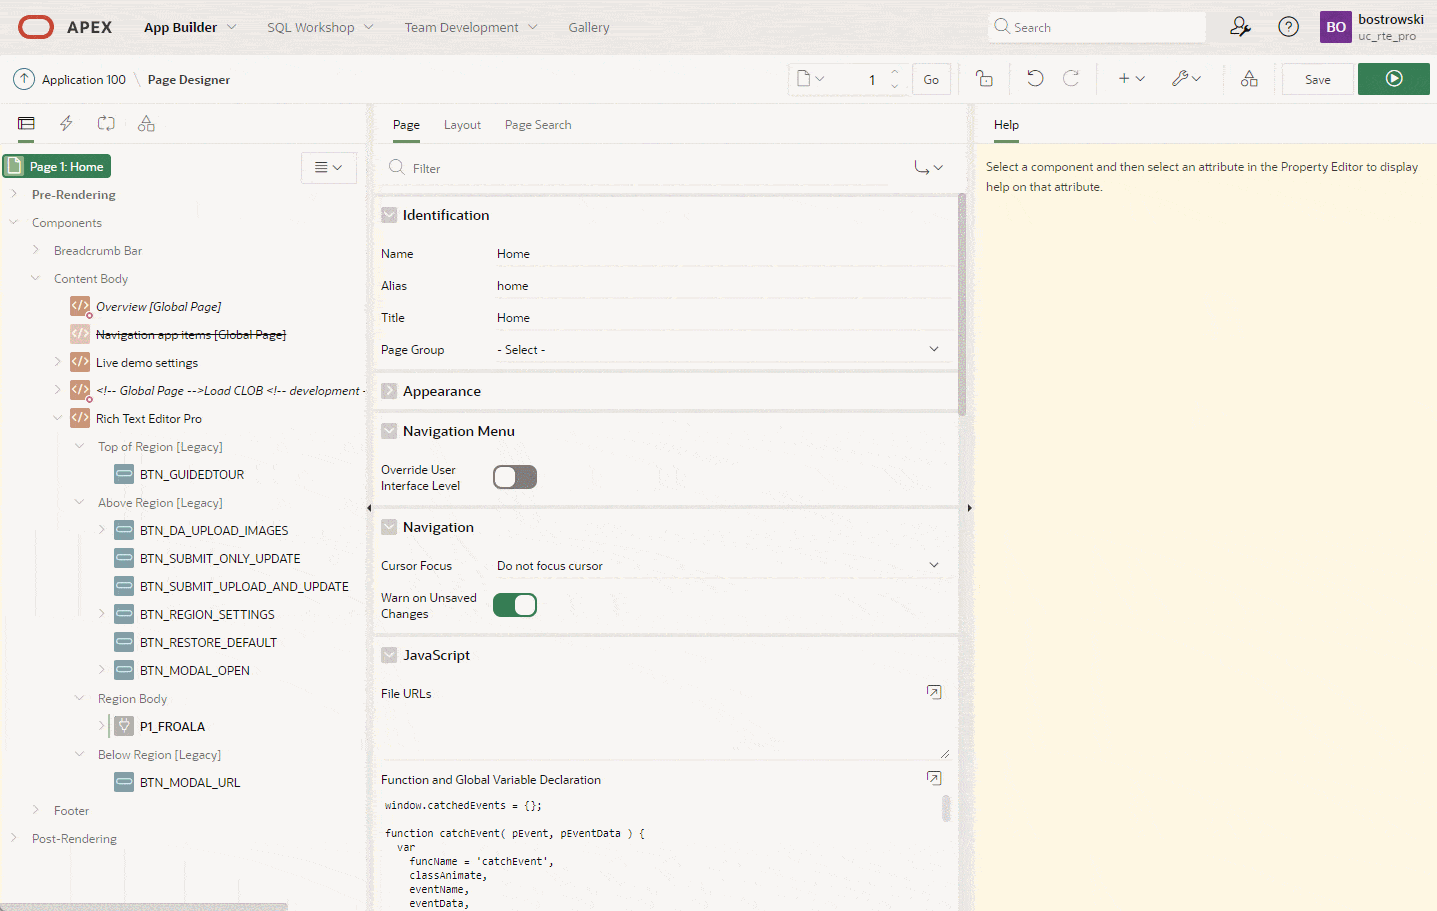The image size is (1437, 911).
Task: Click the Oracle APEX logo icon
Action: pos(36,27)
